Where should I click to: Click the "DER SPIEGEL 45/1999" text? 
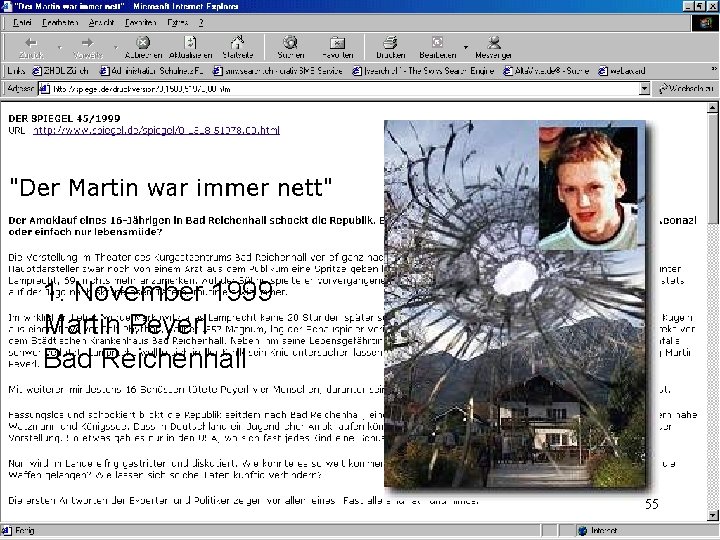pos(64,118)
